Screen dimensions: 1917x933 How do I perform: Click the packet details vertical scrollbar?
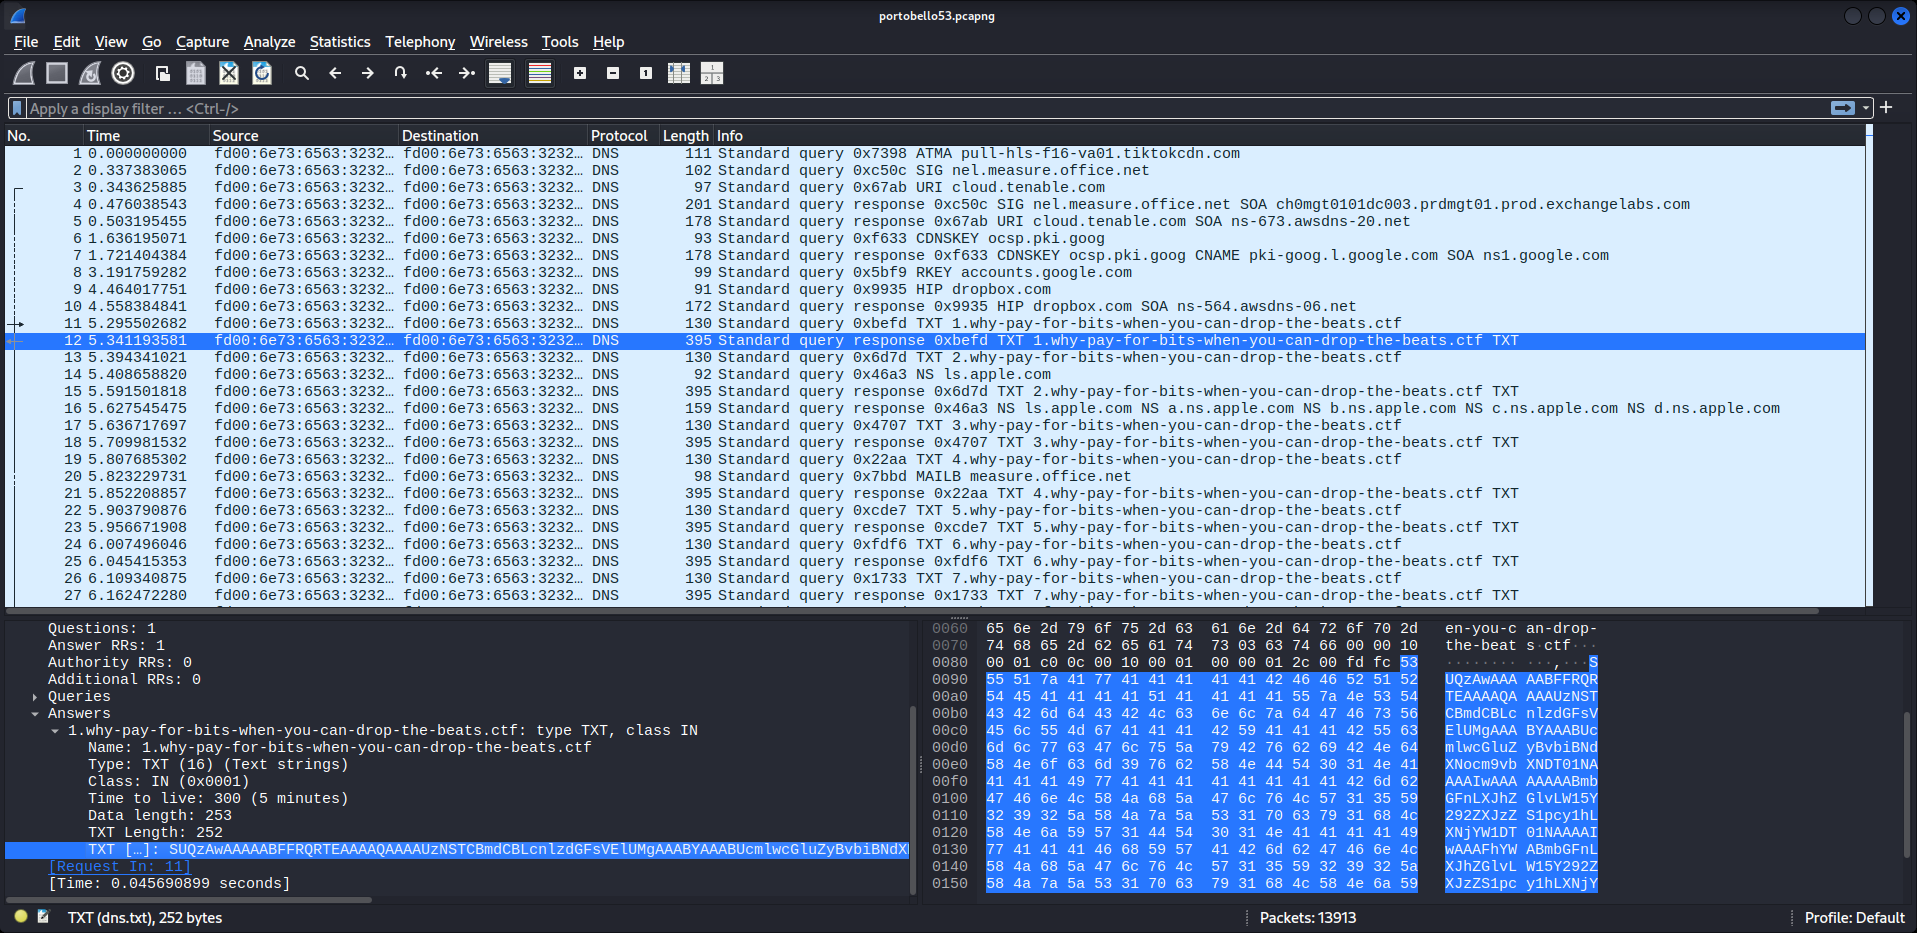tap(913, 800)
